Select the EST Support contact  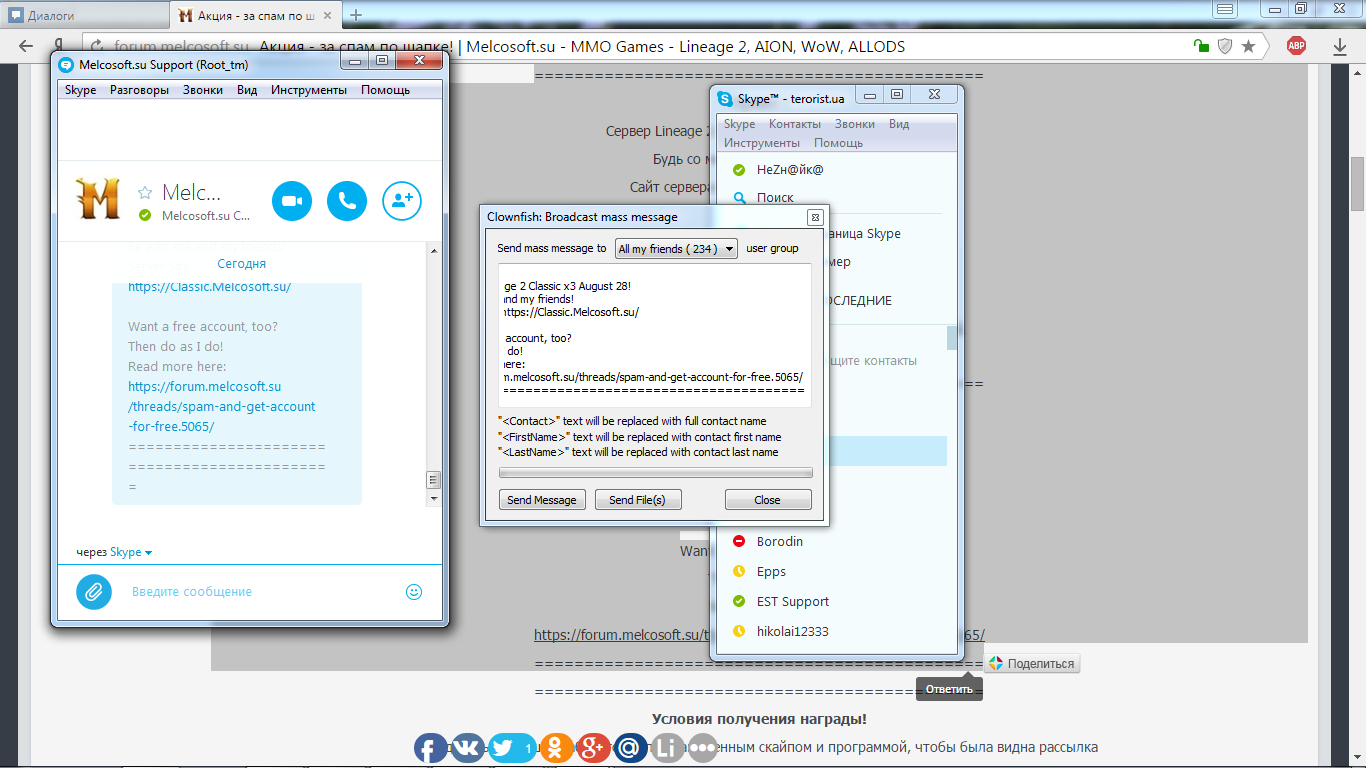pyautogui.click(x=793, y=602)
